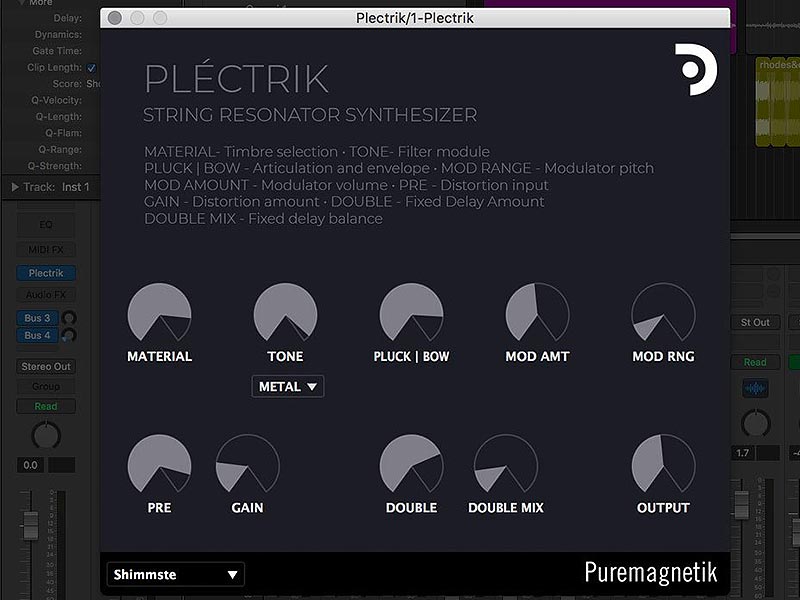Click the PRE distortion input knob
The image size is (800, 600).
(160, 464)
